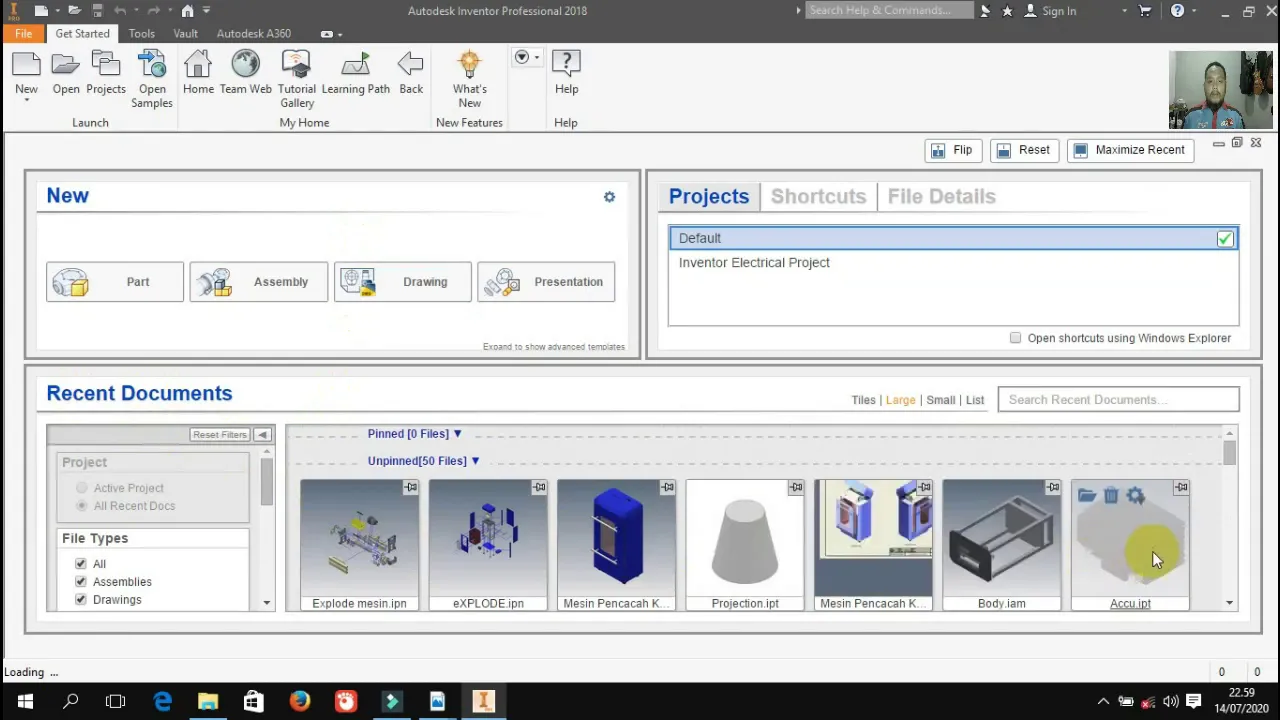The image size is (1280, 720).
Task: Pin the Projection.ipt document
Action: pyautogui.click(x=796, y=487)
